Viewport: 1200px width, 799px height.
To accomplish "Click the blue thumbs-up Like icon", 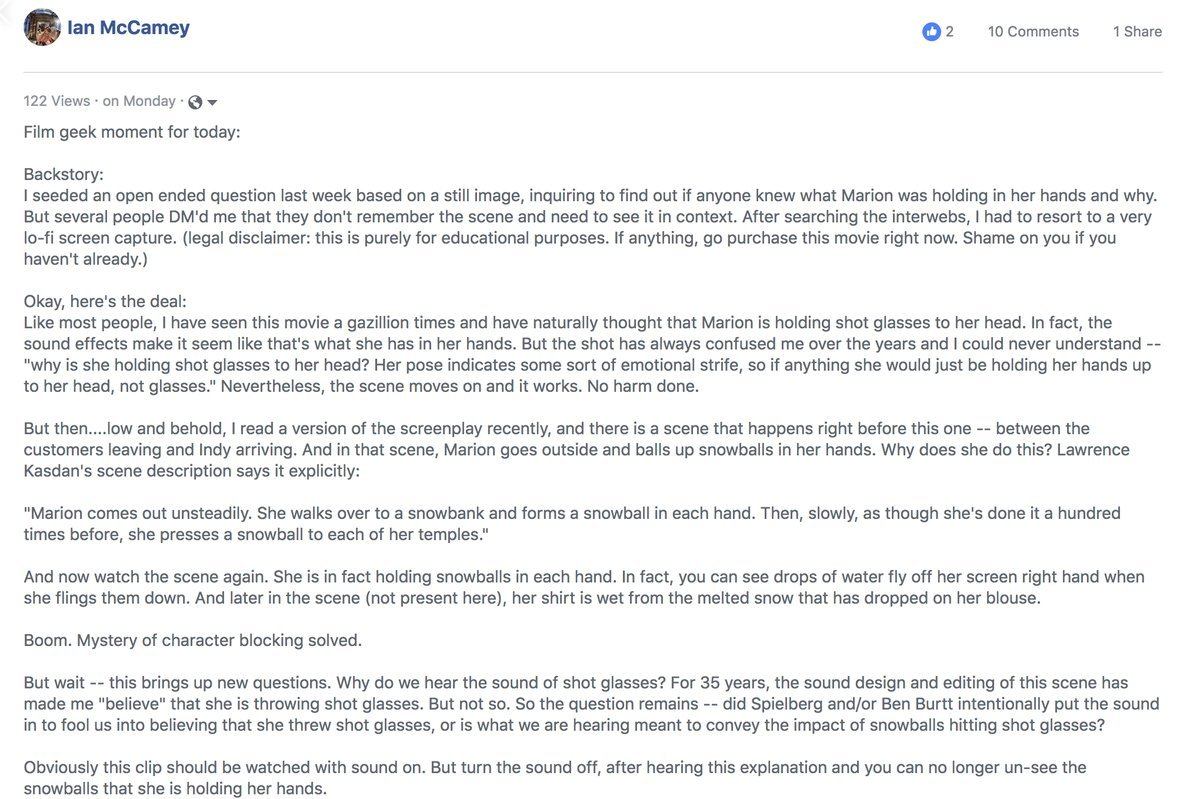I will 931,32.
